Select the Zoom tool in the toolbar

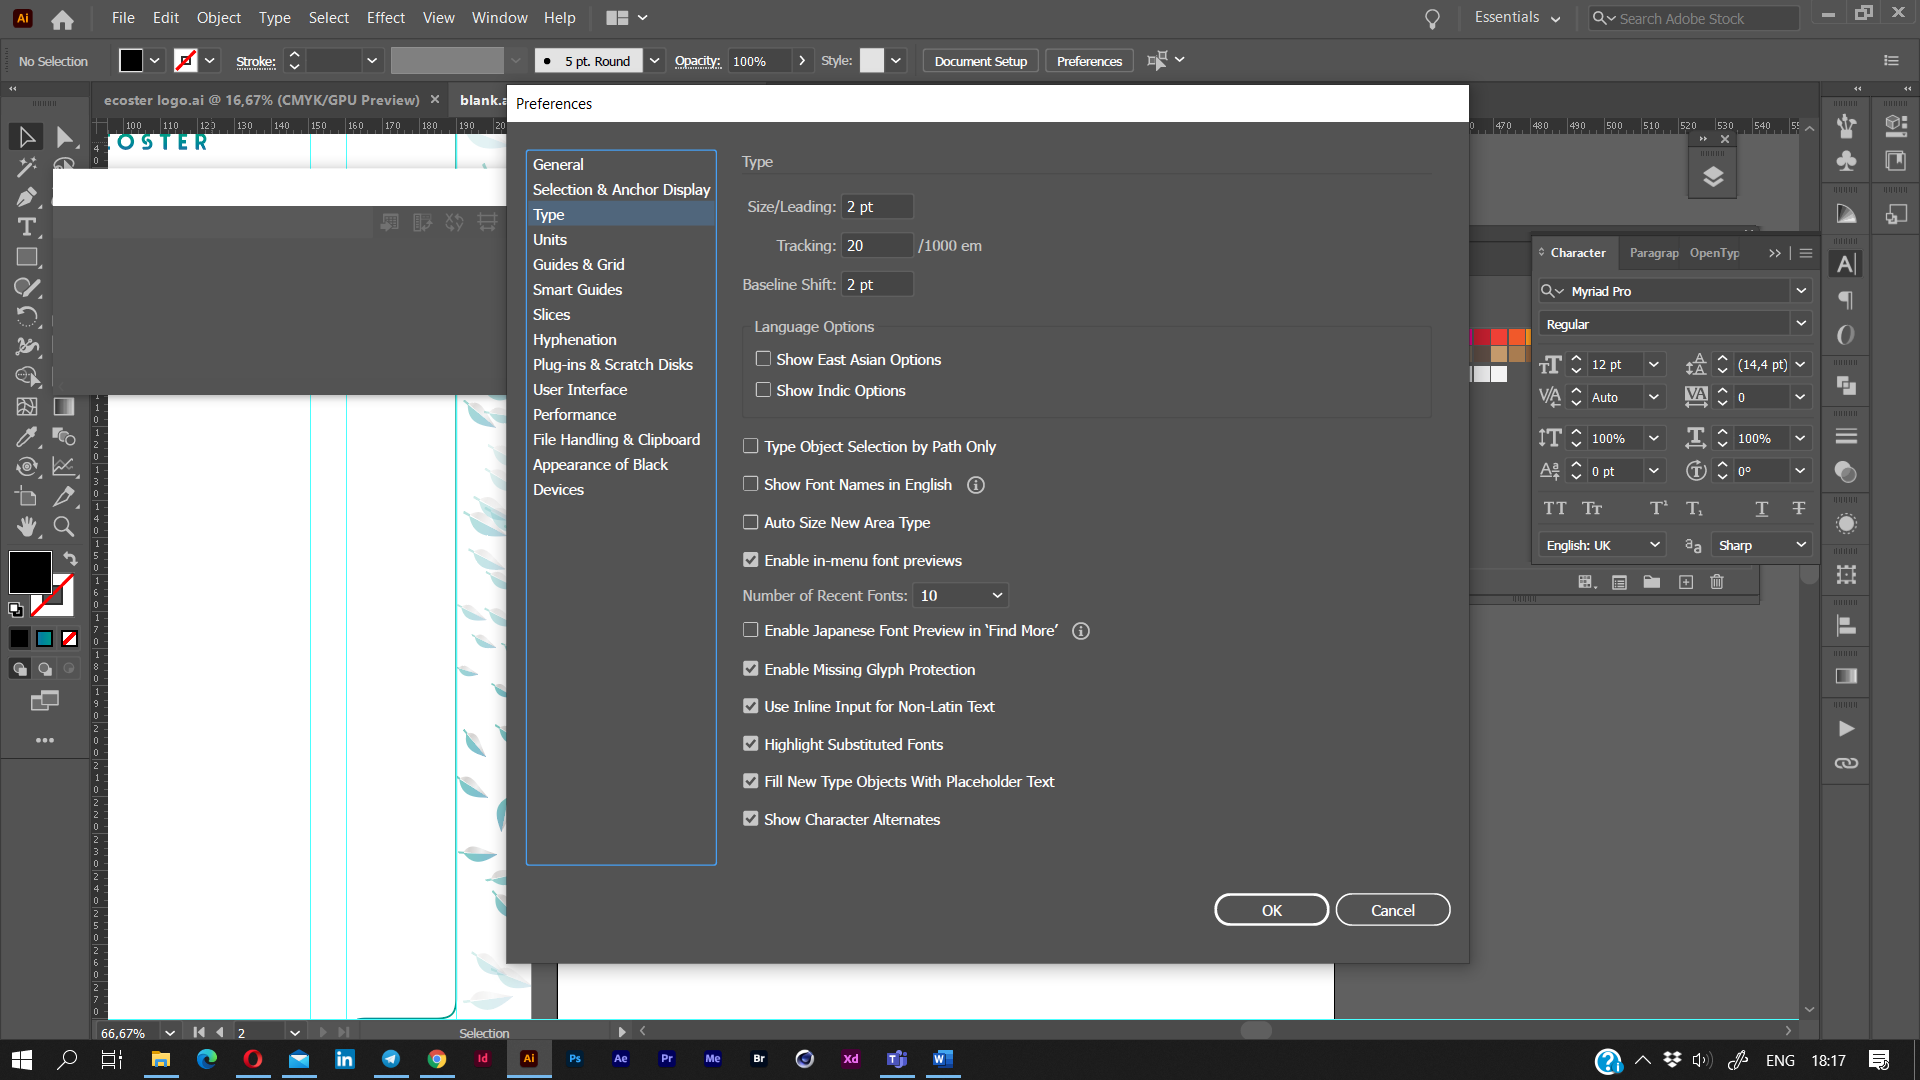tap(63, 527)
